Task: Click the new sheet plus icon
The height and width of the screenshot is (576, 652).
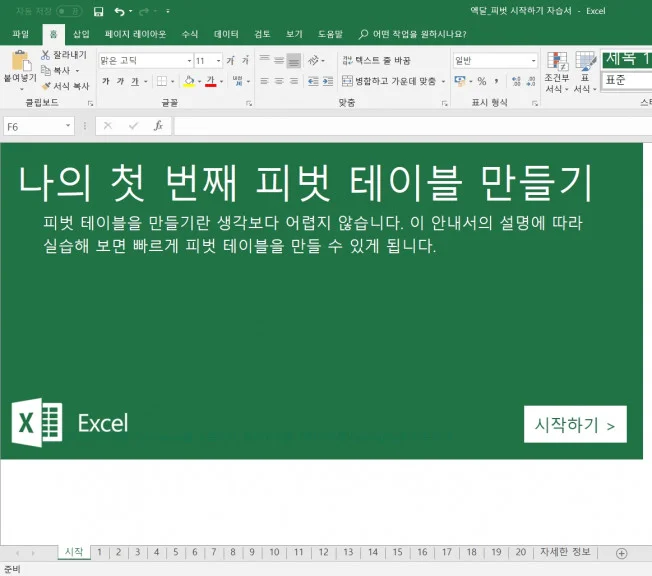Action: pyautogui.click(x=621, y=553)
